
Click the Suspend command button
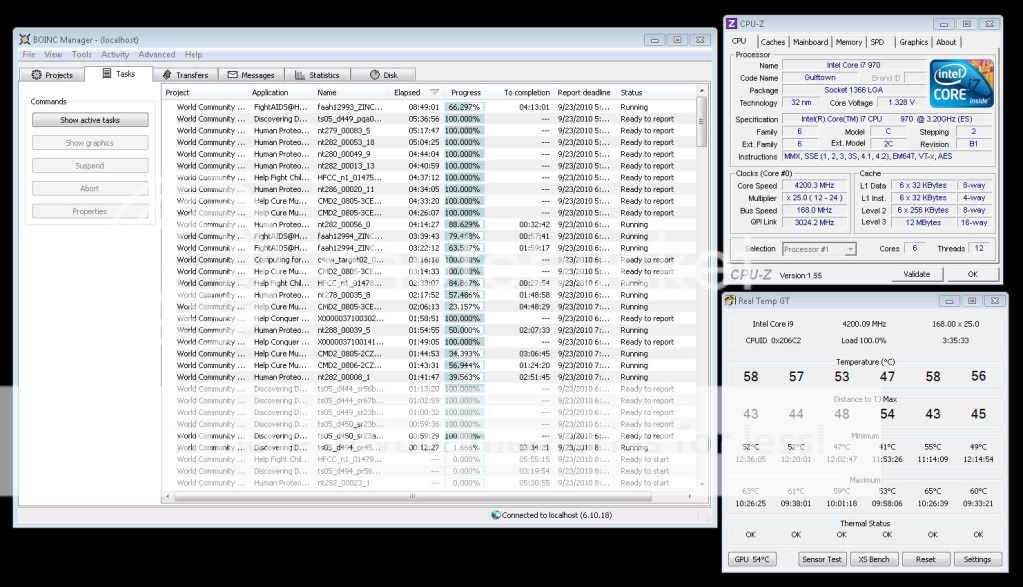[x=90, y=166]
